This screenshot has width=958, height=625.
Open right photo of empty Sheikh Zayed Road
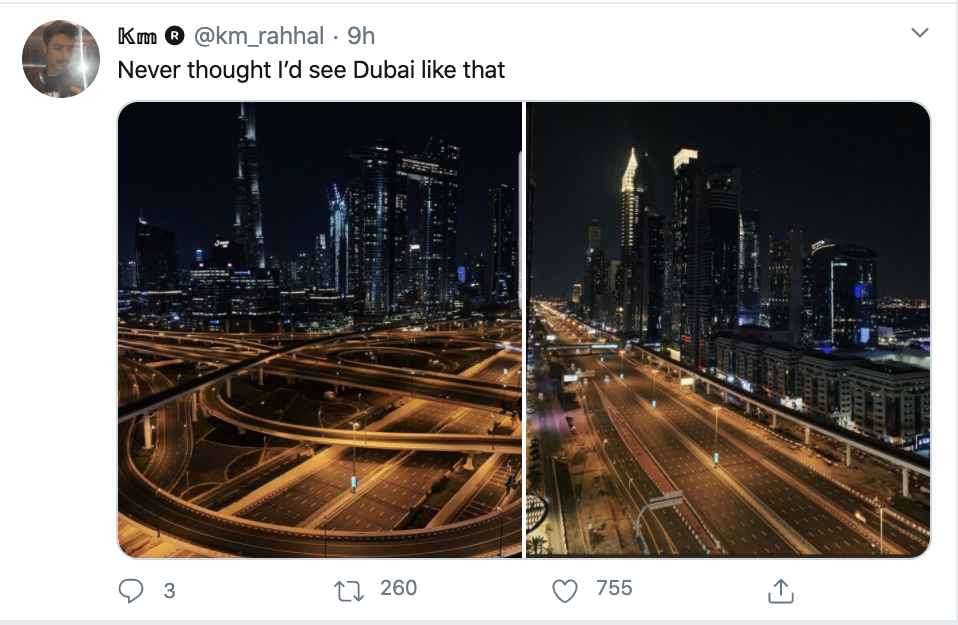coord(728,330)
